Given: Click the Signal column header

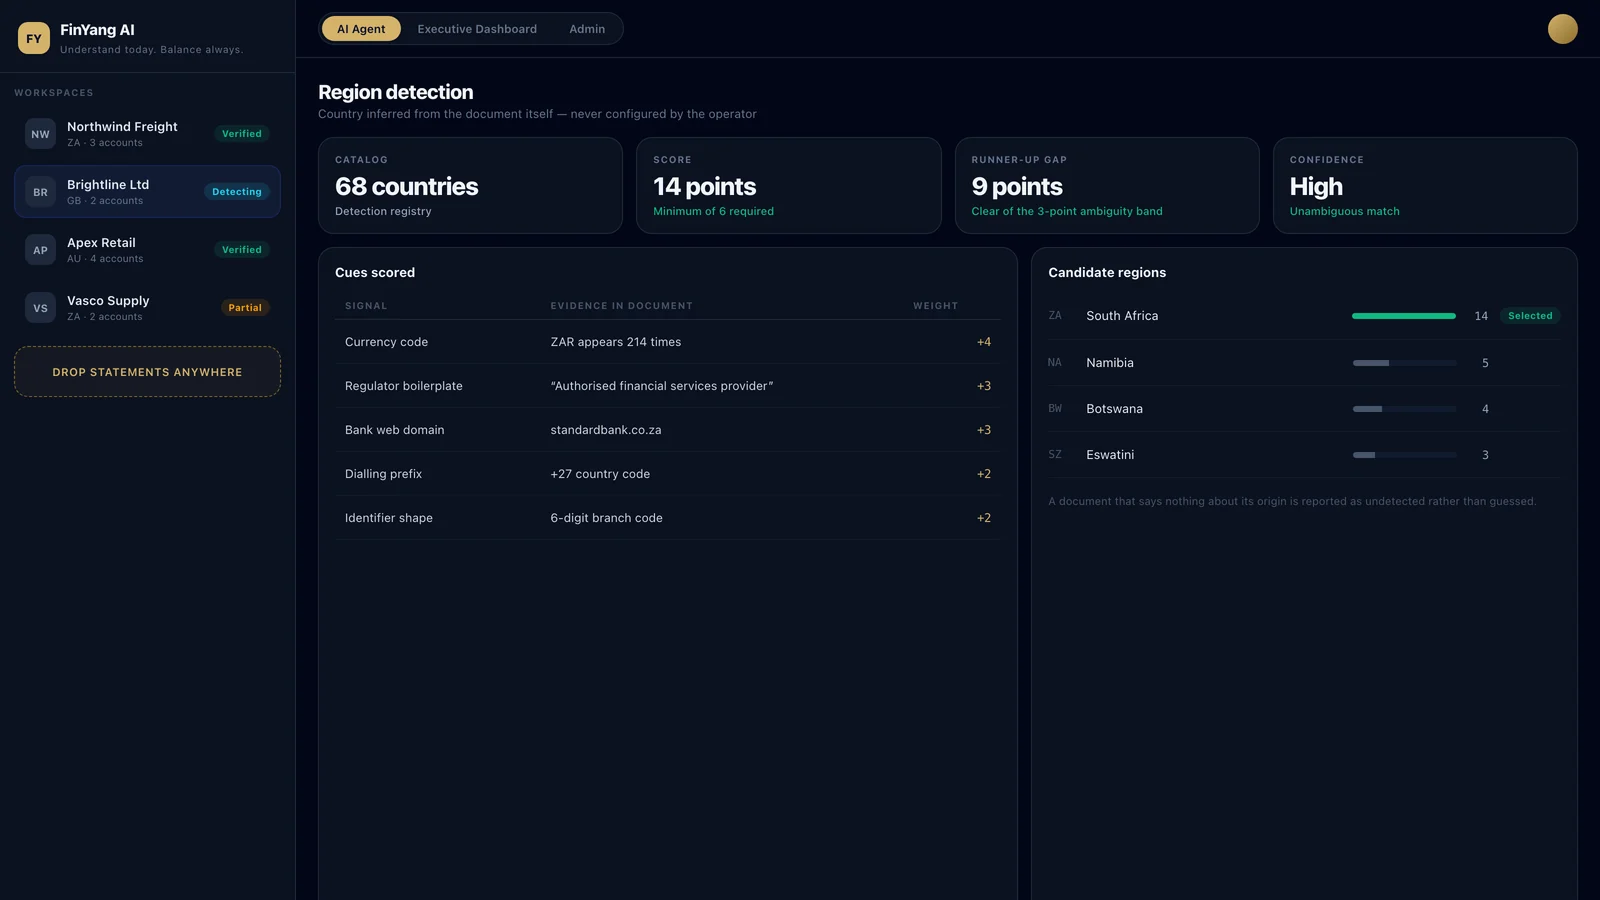Looking at the screenshot, I should click(x=366, y=306).
